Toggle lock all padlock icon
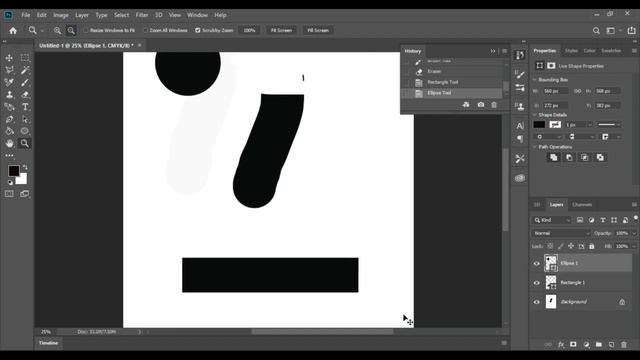The width and height of the screenshot is (640, 360). coord(592,246)
